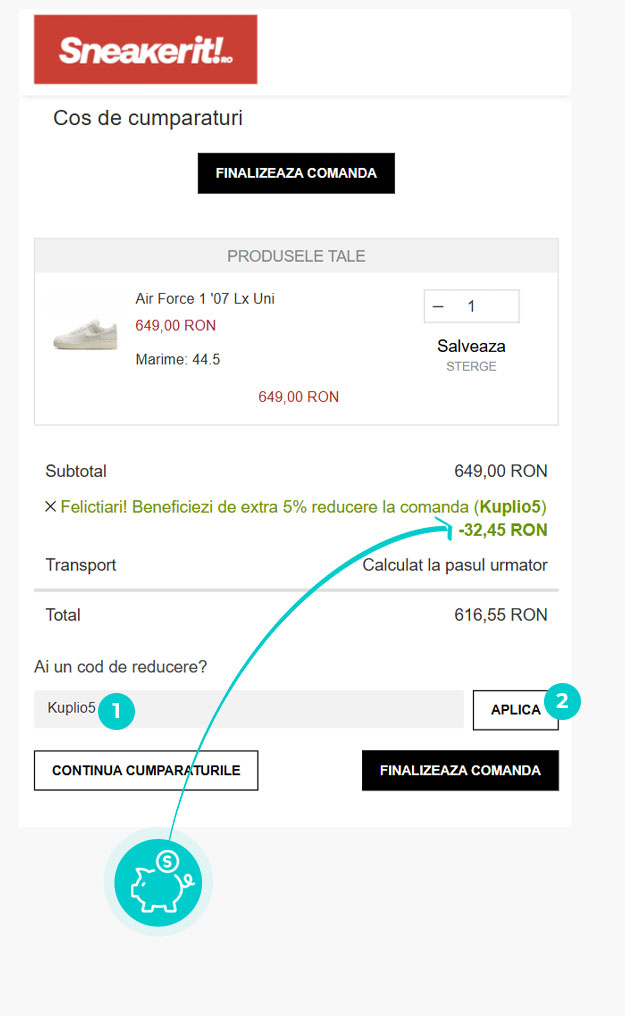Click Continua Cumparaturile to keep shopping
Viewport: 625px width, 1016px height.
(146, 771)
